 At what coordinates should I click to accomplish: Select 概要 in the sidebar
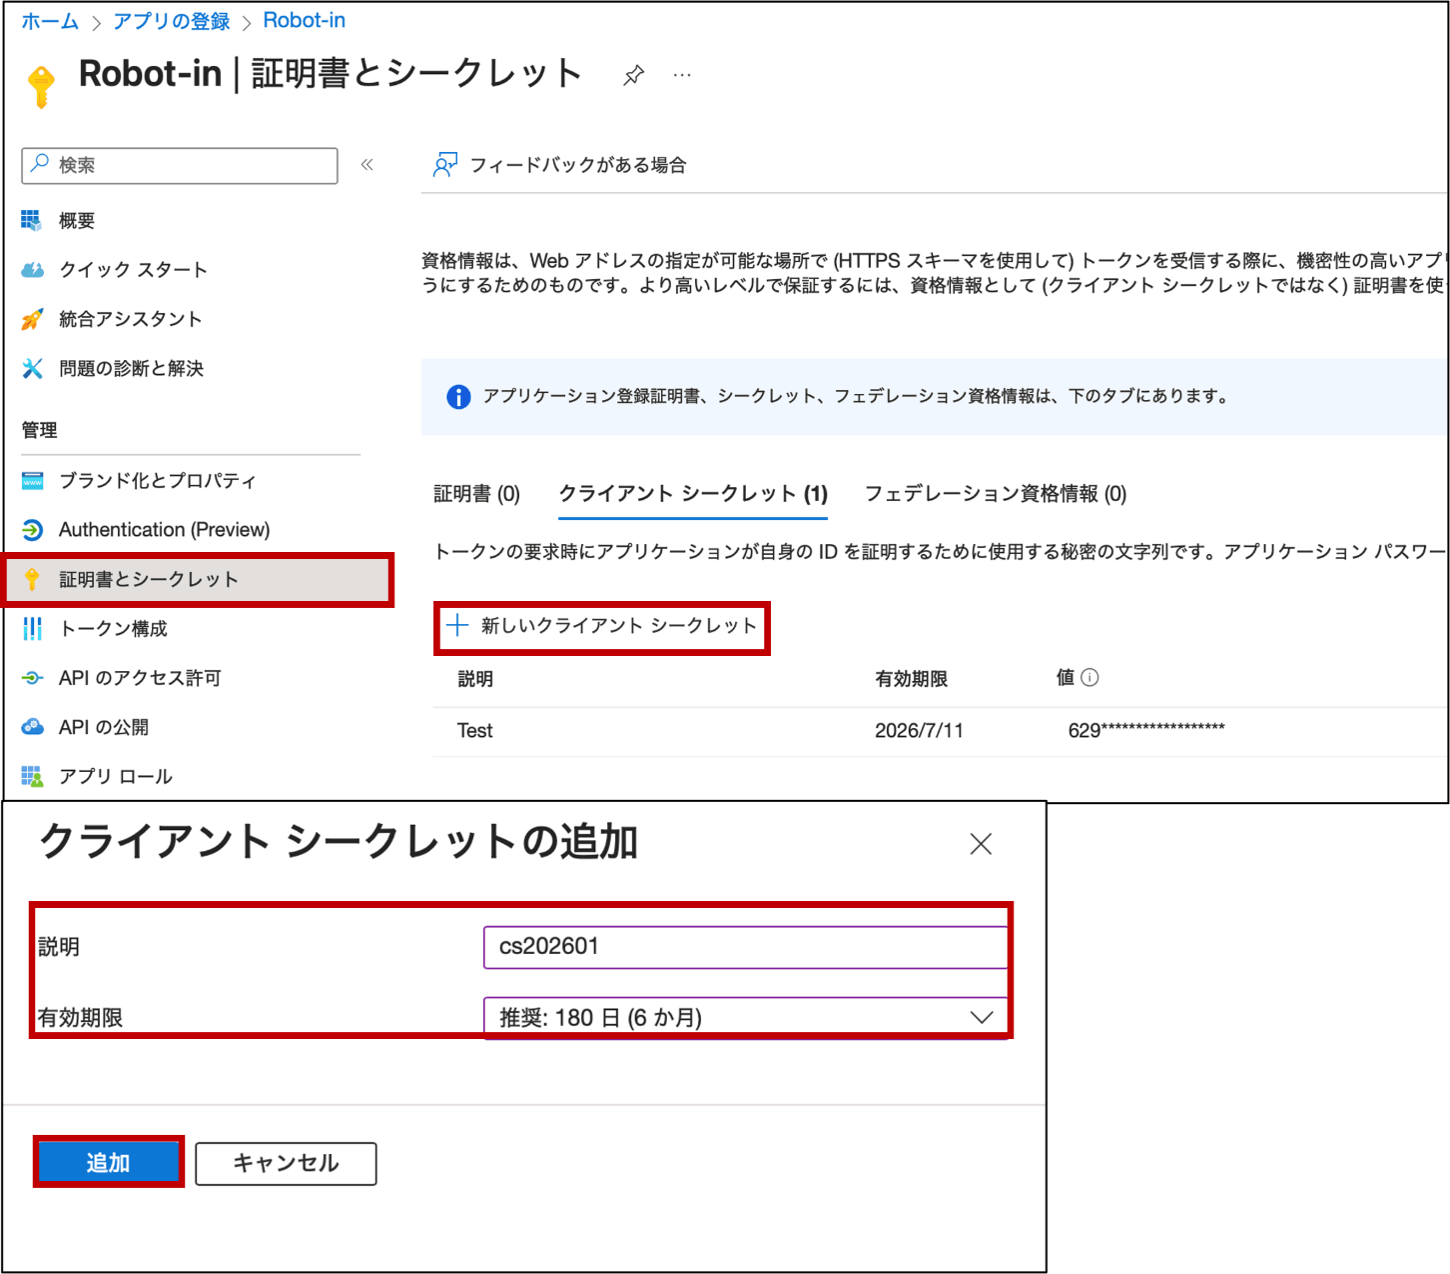[77, 220]
